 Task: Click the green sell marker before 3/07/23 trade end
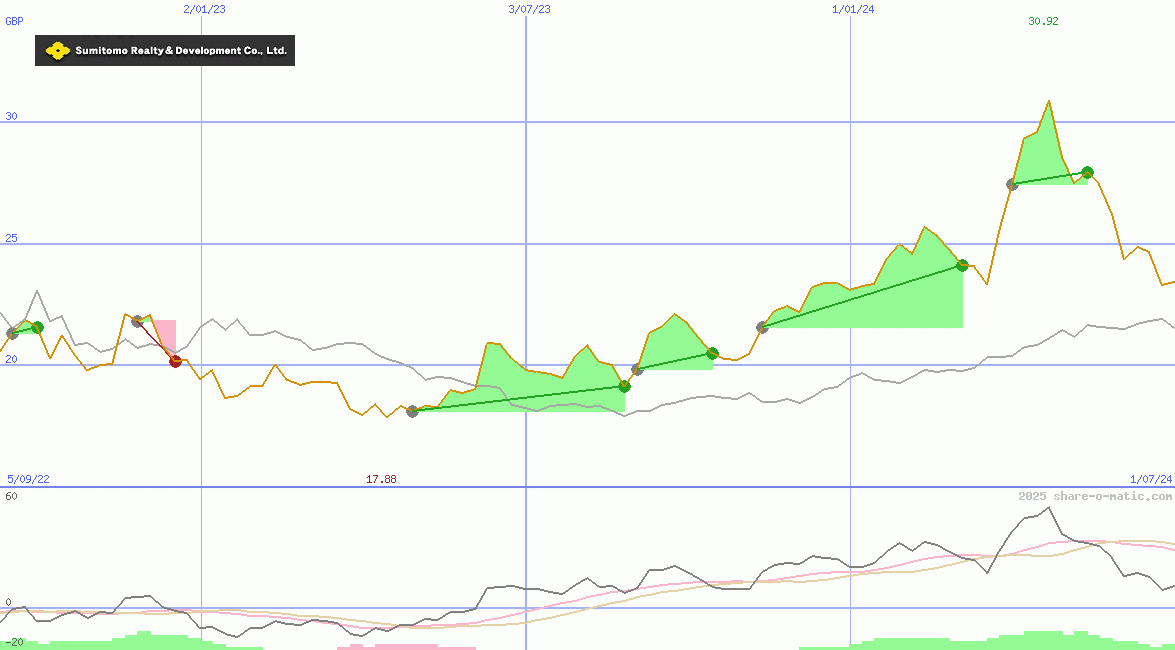[x=624, y=386]
